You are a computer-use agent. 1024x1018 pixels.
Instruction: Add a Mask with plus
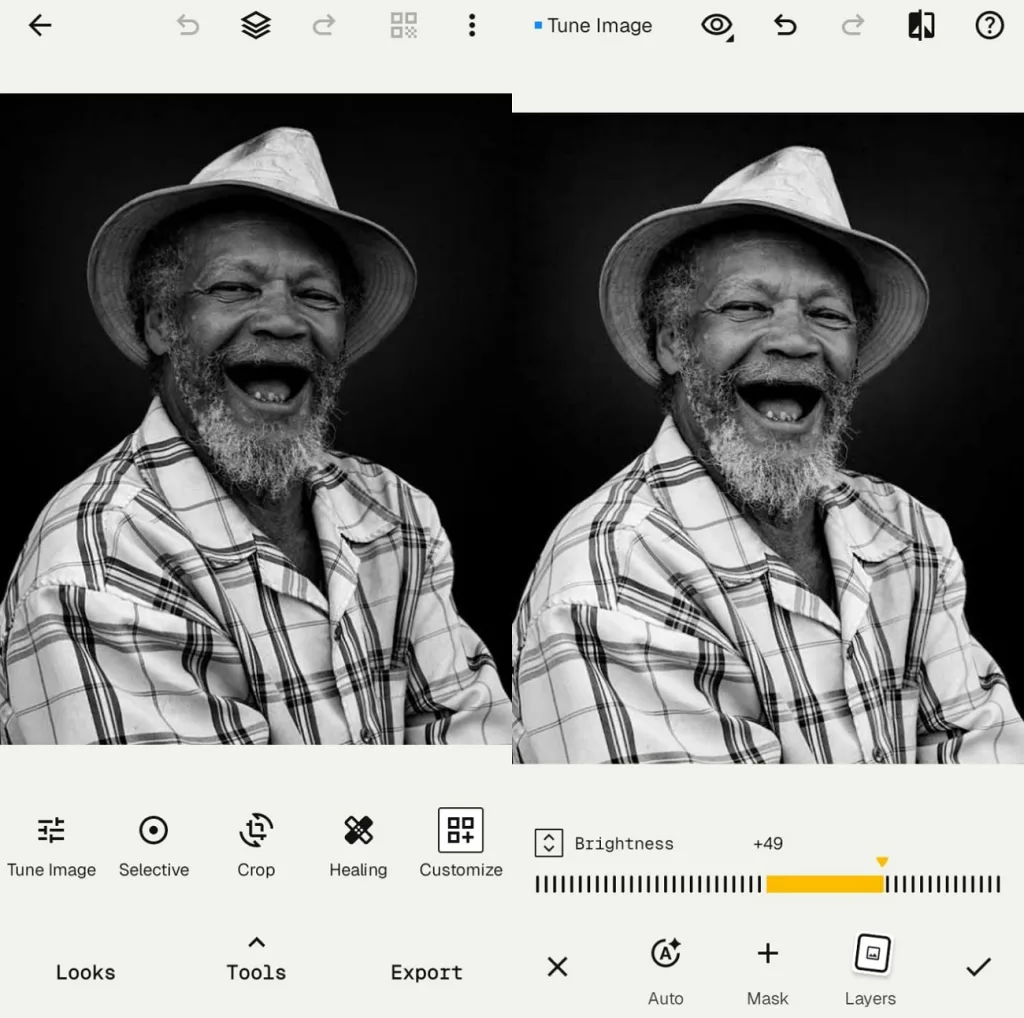[767, 970]
